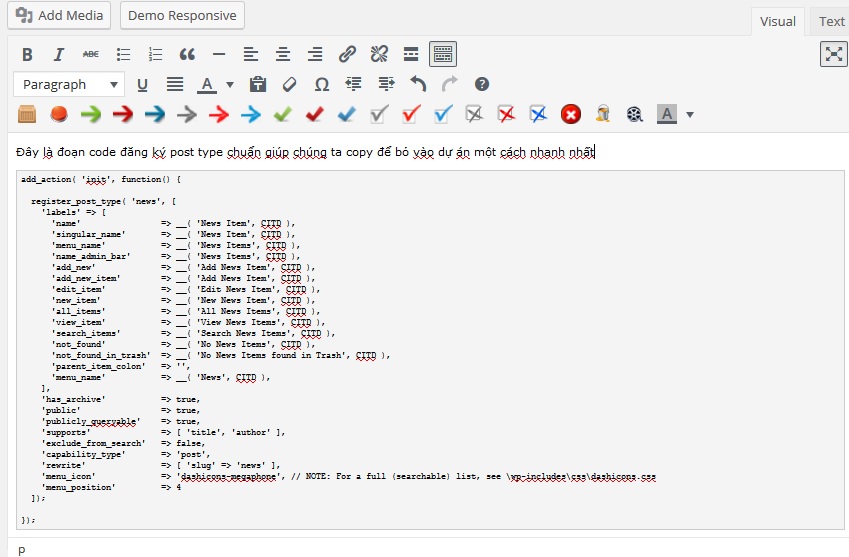This screenshot has height=557, width=849.
Task: Click the Demo Responsive button
Action: pos(182,15)
